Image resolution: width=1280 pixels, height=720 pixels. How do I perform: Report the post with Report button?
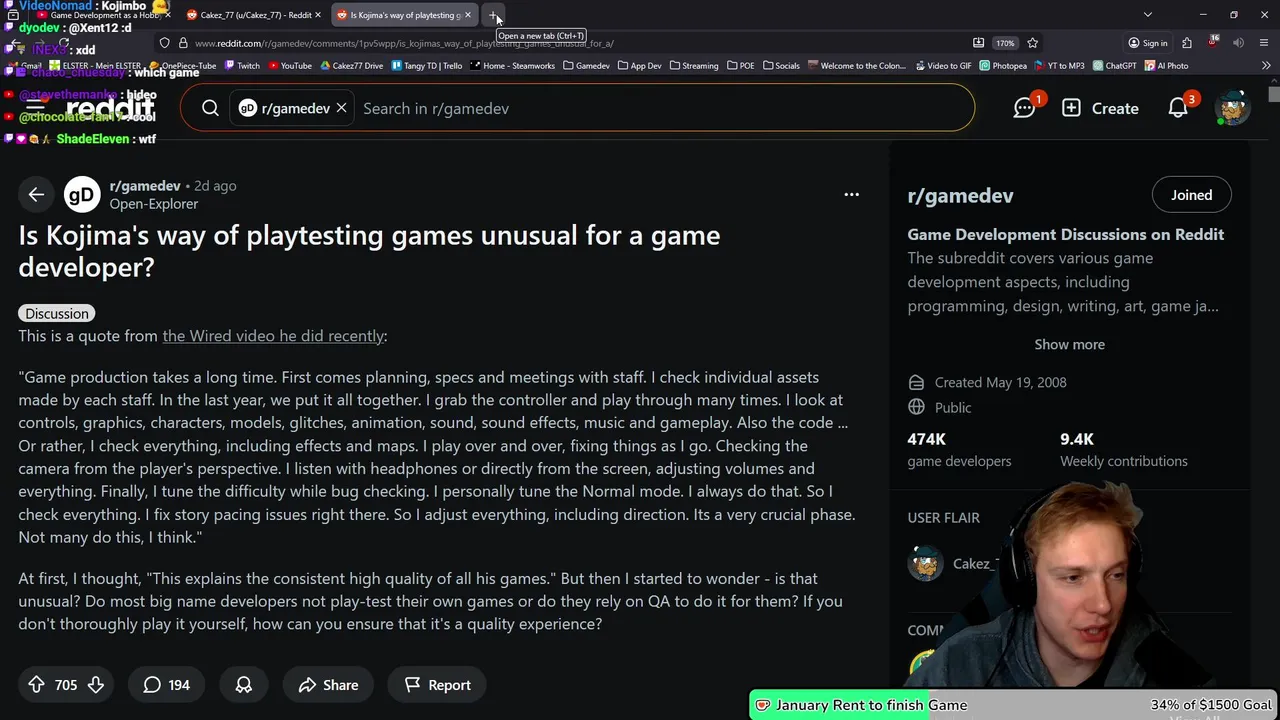click(x=437, y=685)
